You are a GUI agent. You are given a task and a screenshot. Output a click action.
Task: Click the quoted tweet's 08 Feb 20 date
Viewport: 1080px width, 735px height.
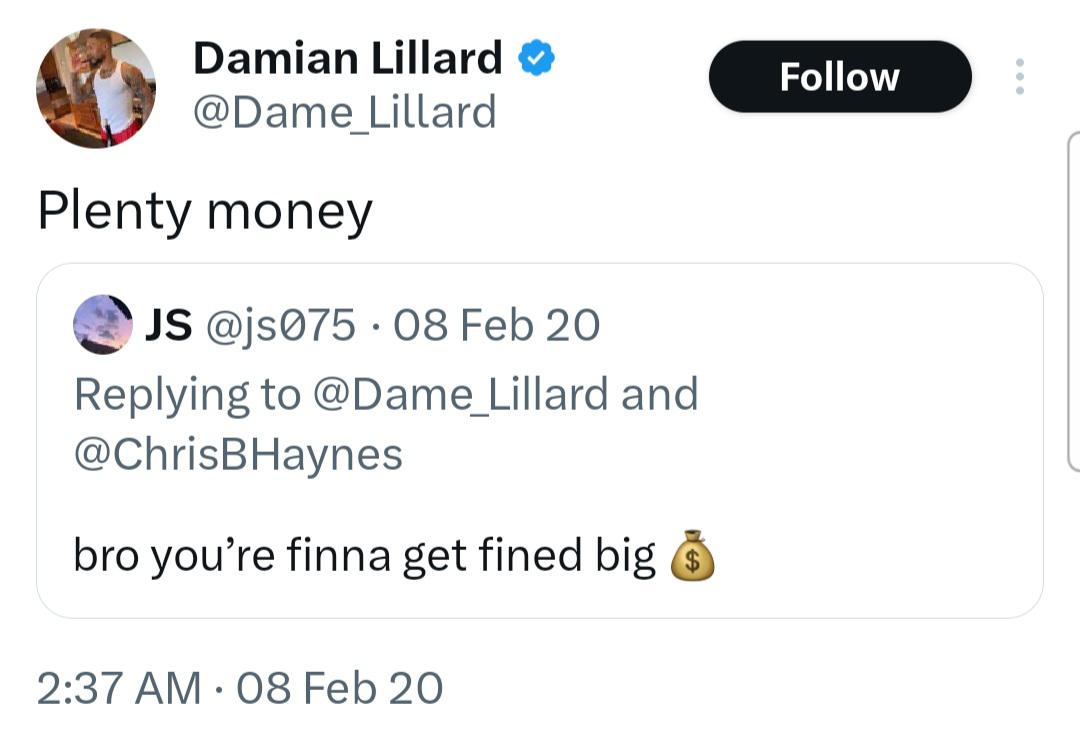tap(497, 325)
